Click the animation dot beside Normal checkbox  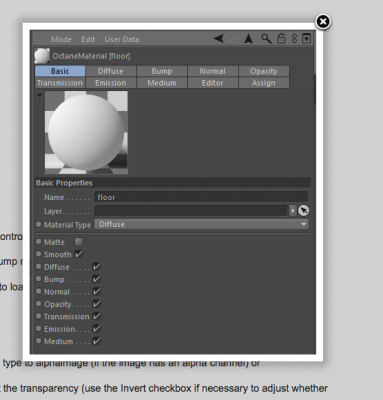[x=39, y=291]
